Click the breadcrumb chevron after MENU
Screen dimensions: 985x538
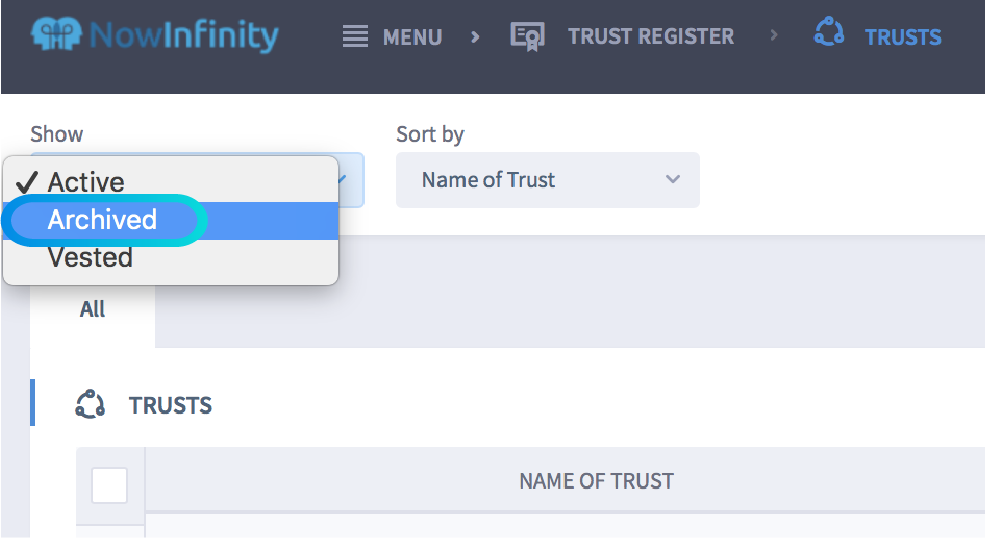475,37
